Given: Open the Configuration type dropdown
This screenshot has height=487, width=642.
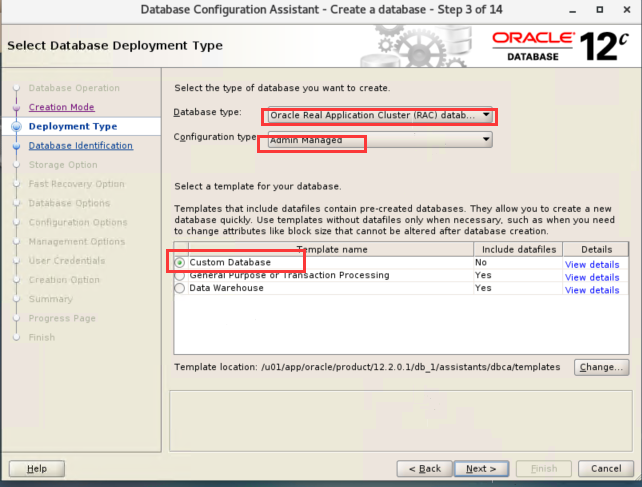Looking at the screenshot, I should click(x=380, y=140).
